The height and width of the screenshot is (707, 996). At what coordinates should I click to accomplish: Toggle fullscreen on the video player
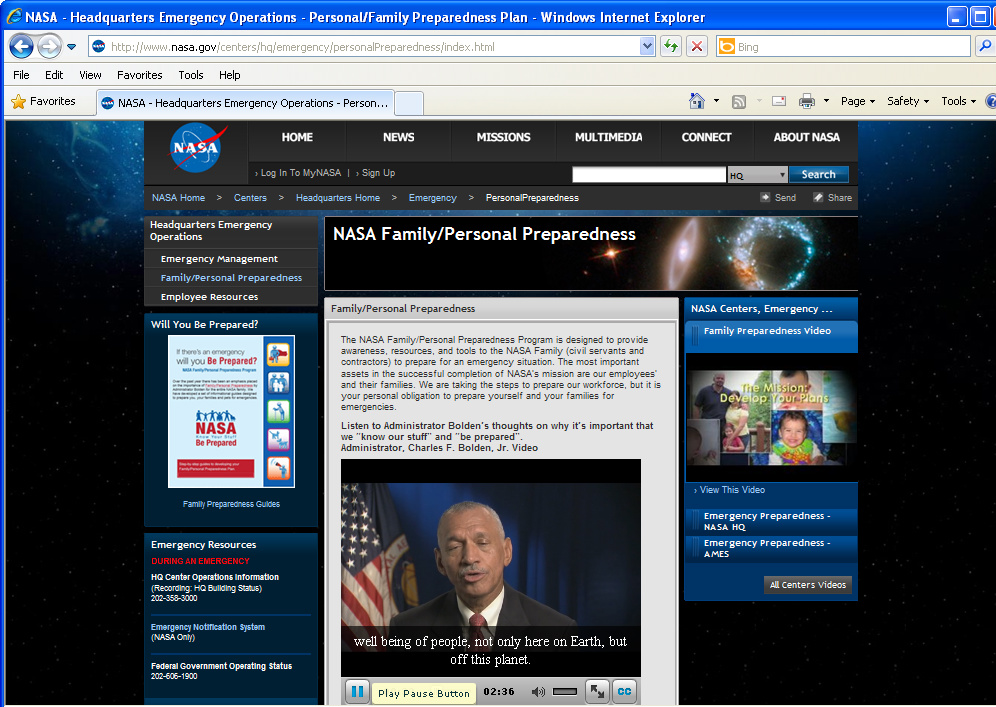597,692
